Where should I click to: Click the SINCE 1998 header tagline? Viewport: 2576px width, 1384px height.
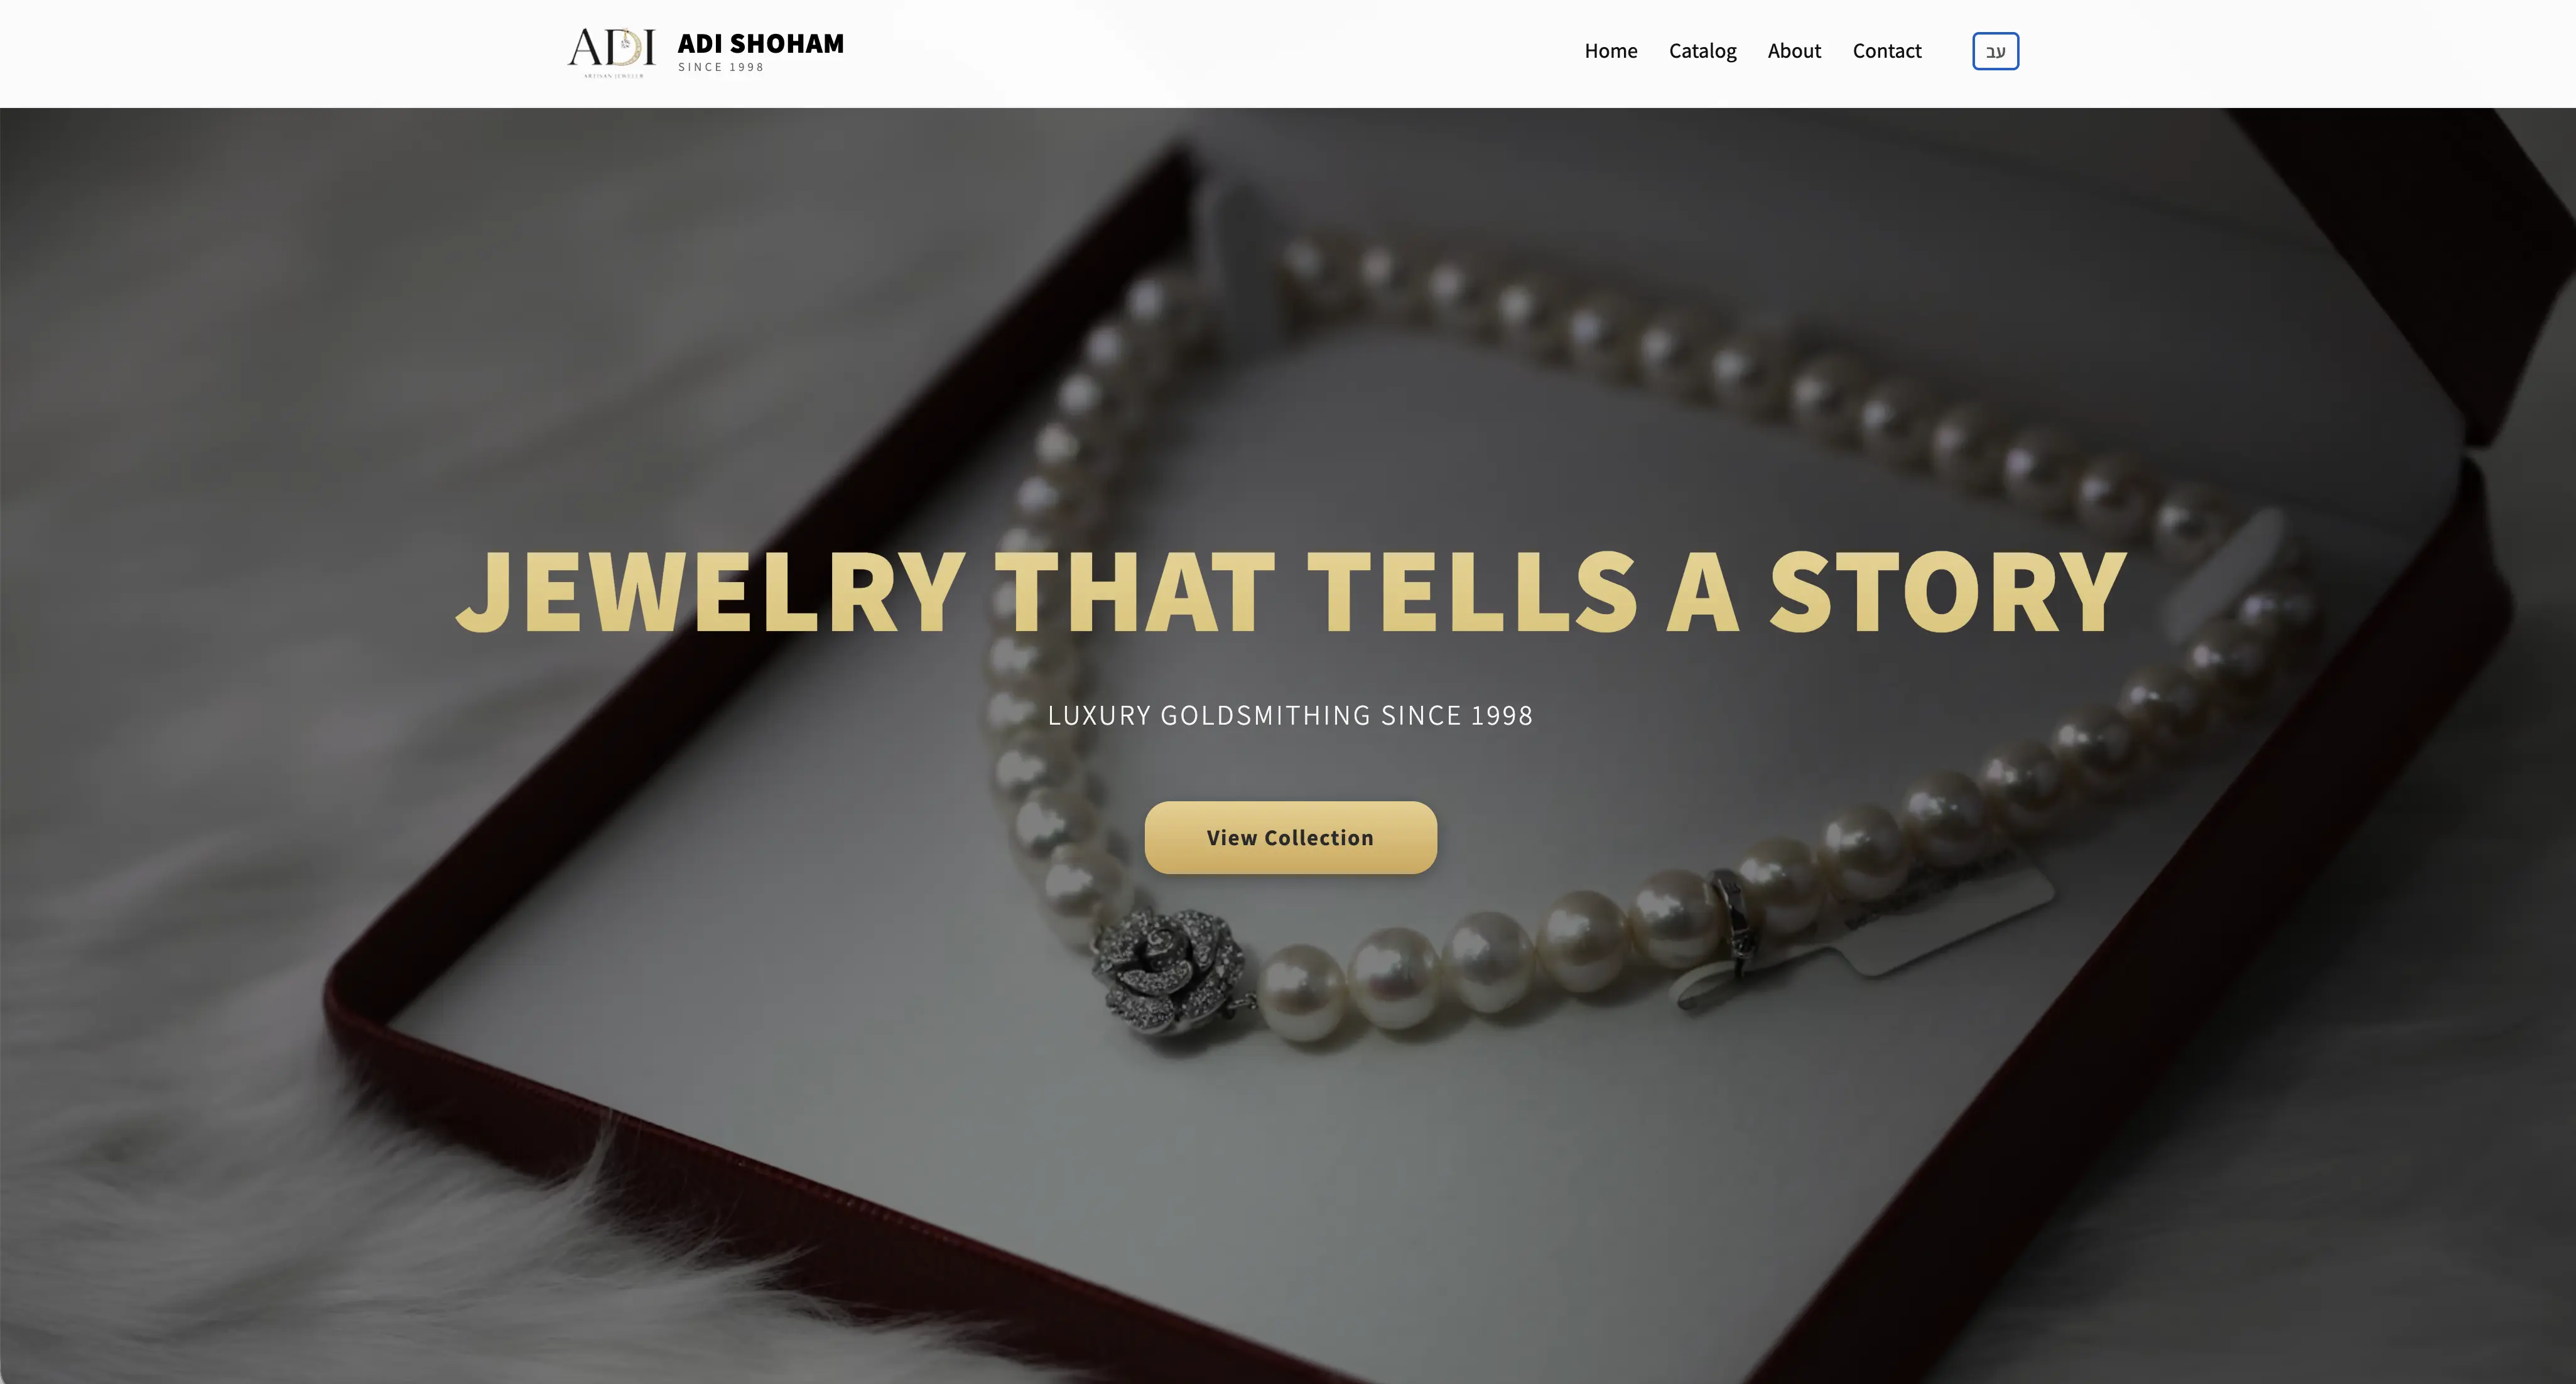click(x=721, y=67)
